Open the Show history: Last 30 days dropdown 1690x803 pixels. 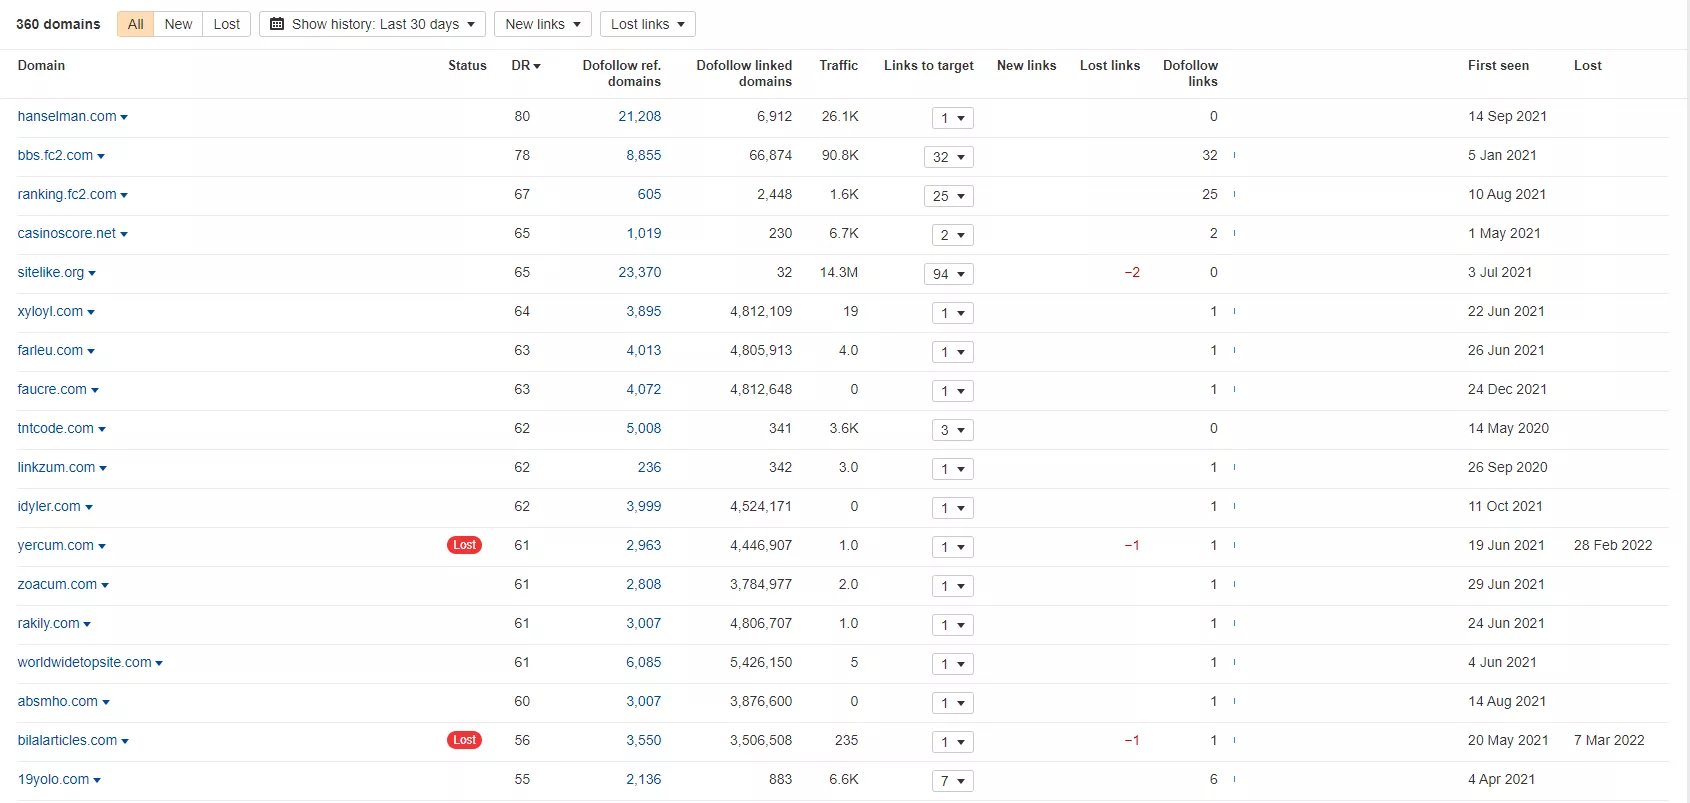372,24
